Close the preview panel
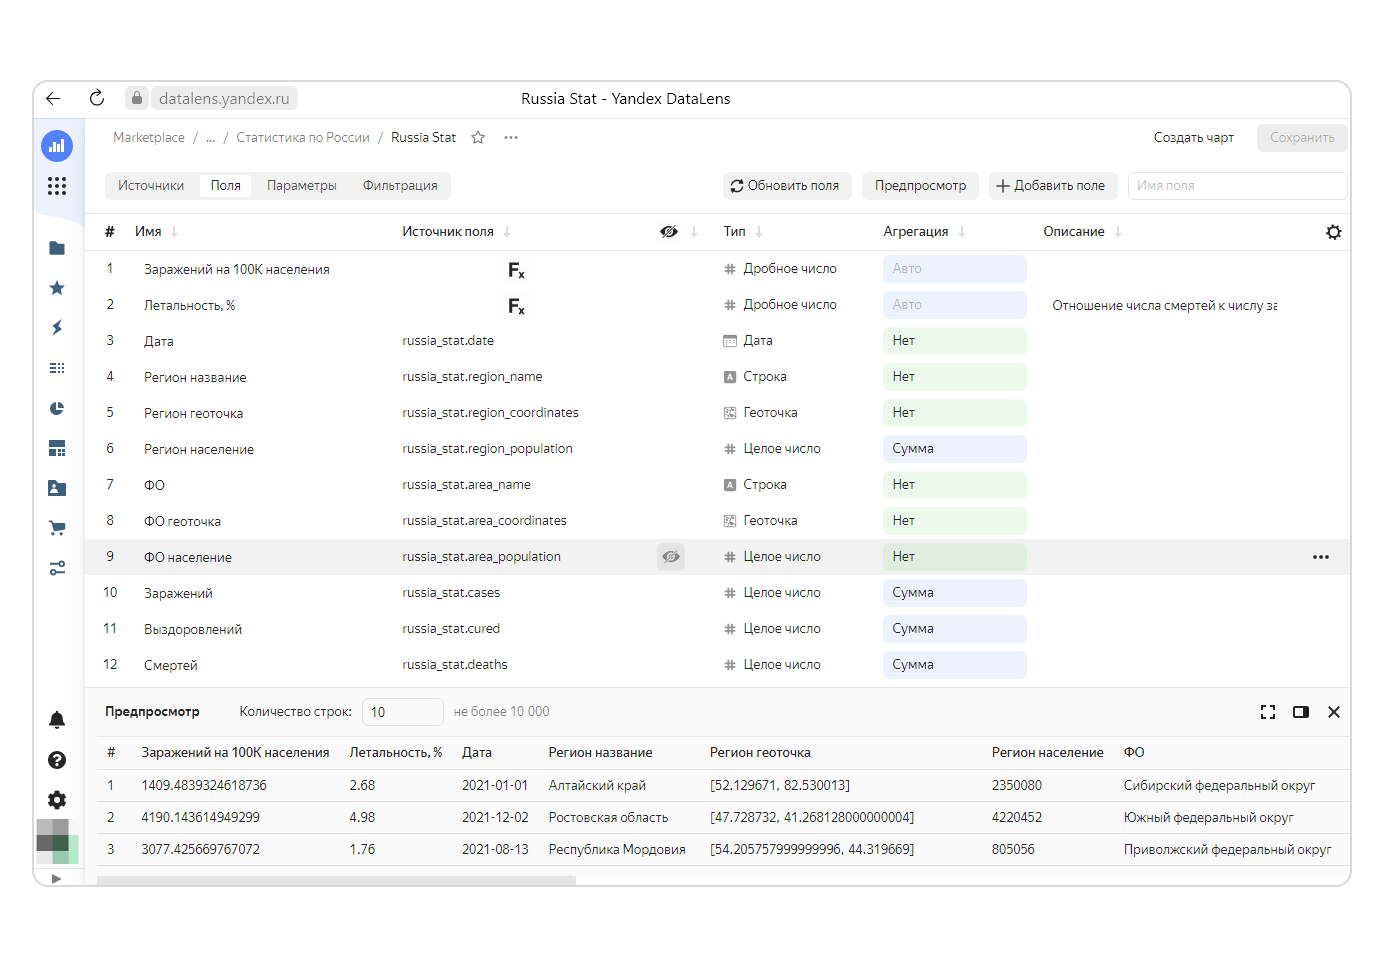Viewport: 1384px width, 967px height. (x=1334, y=712)
